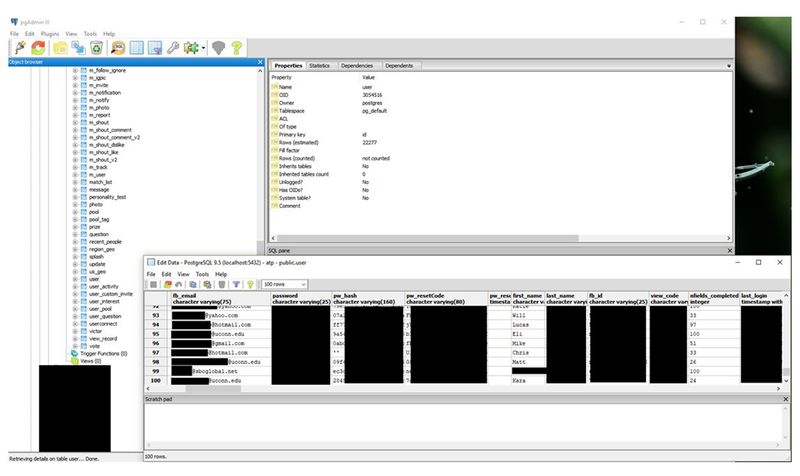800x476 pixels.
Task: Switch to the Statistics tab
Action: click(319, 65)
